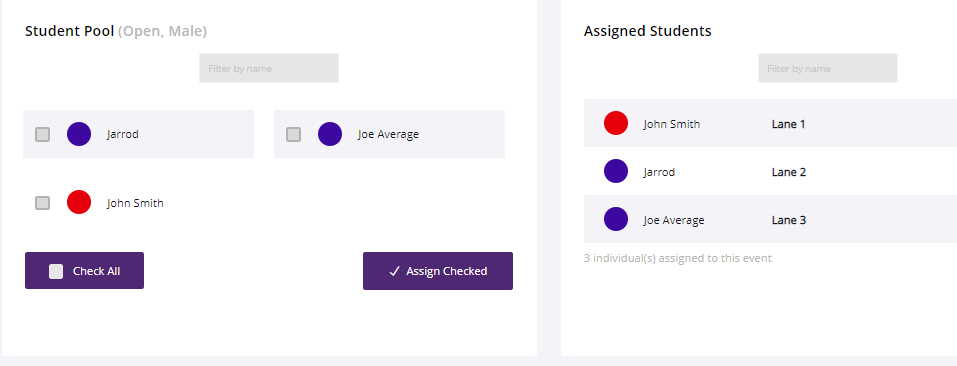Click Joe Average's purple circle in Student Pool
Viewport: 957px width, 366px height.
pos(330,134)
